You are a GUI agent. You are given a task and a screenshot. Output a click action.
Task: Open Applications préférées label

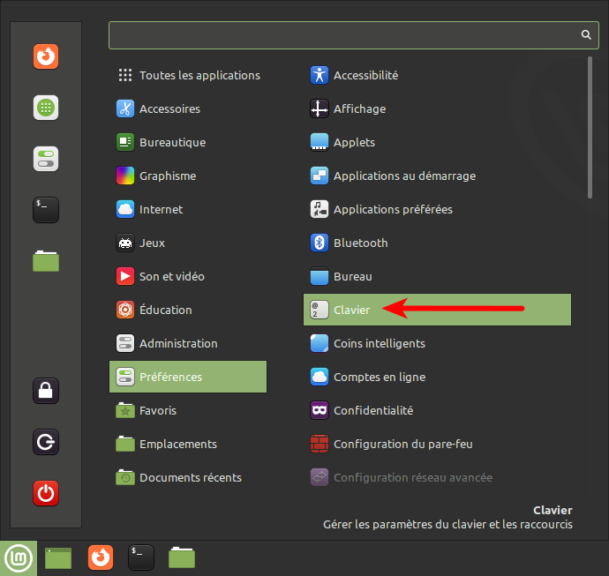pos(393,210)
